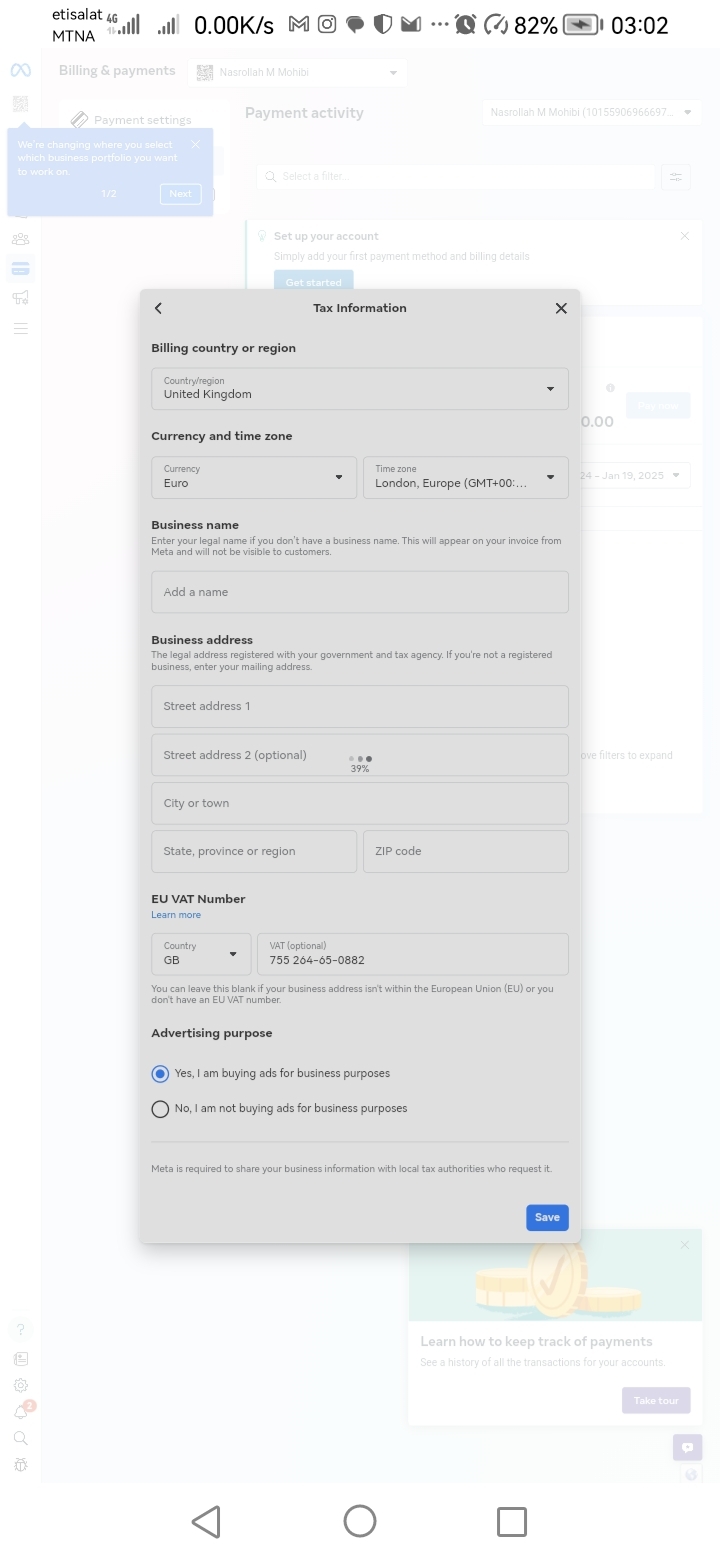Viewport: 720px width, 1560px height.
Task: Click the Save button
Action: [547, 1217]
